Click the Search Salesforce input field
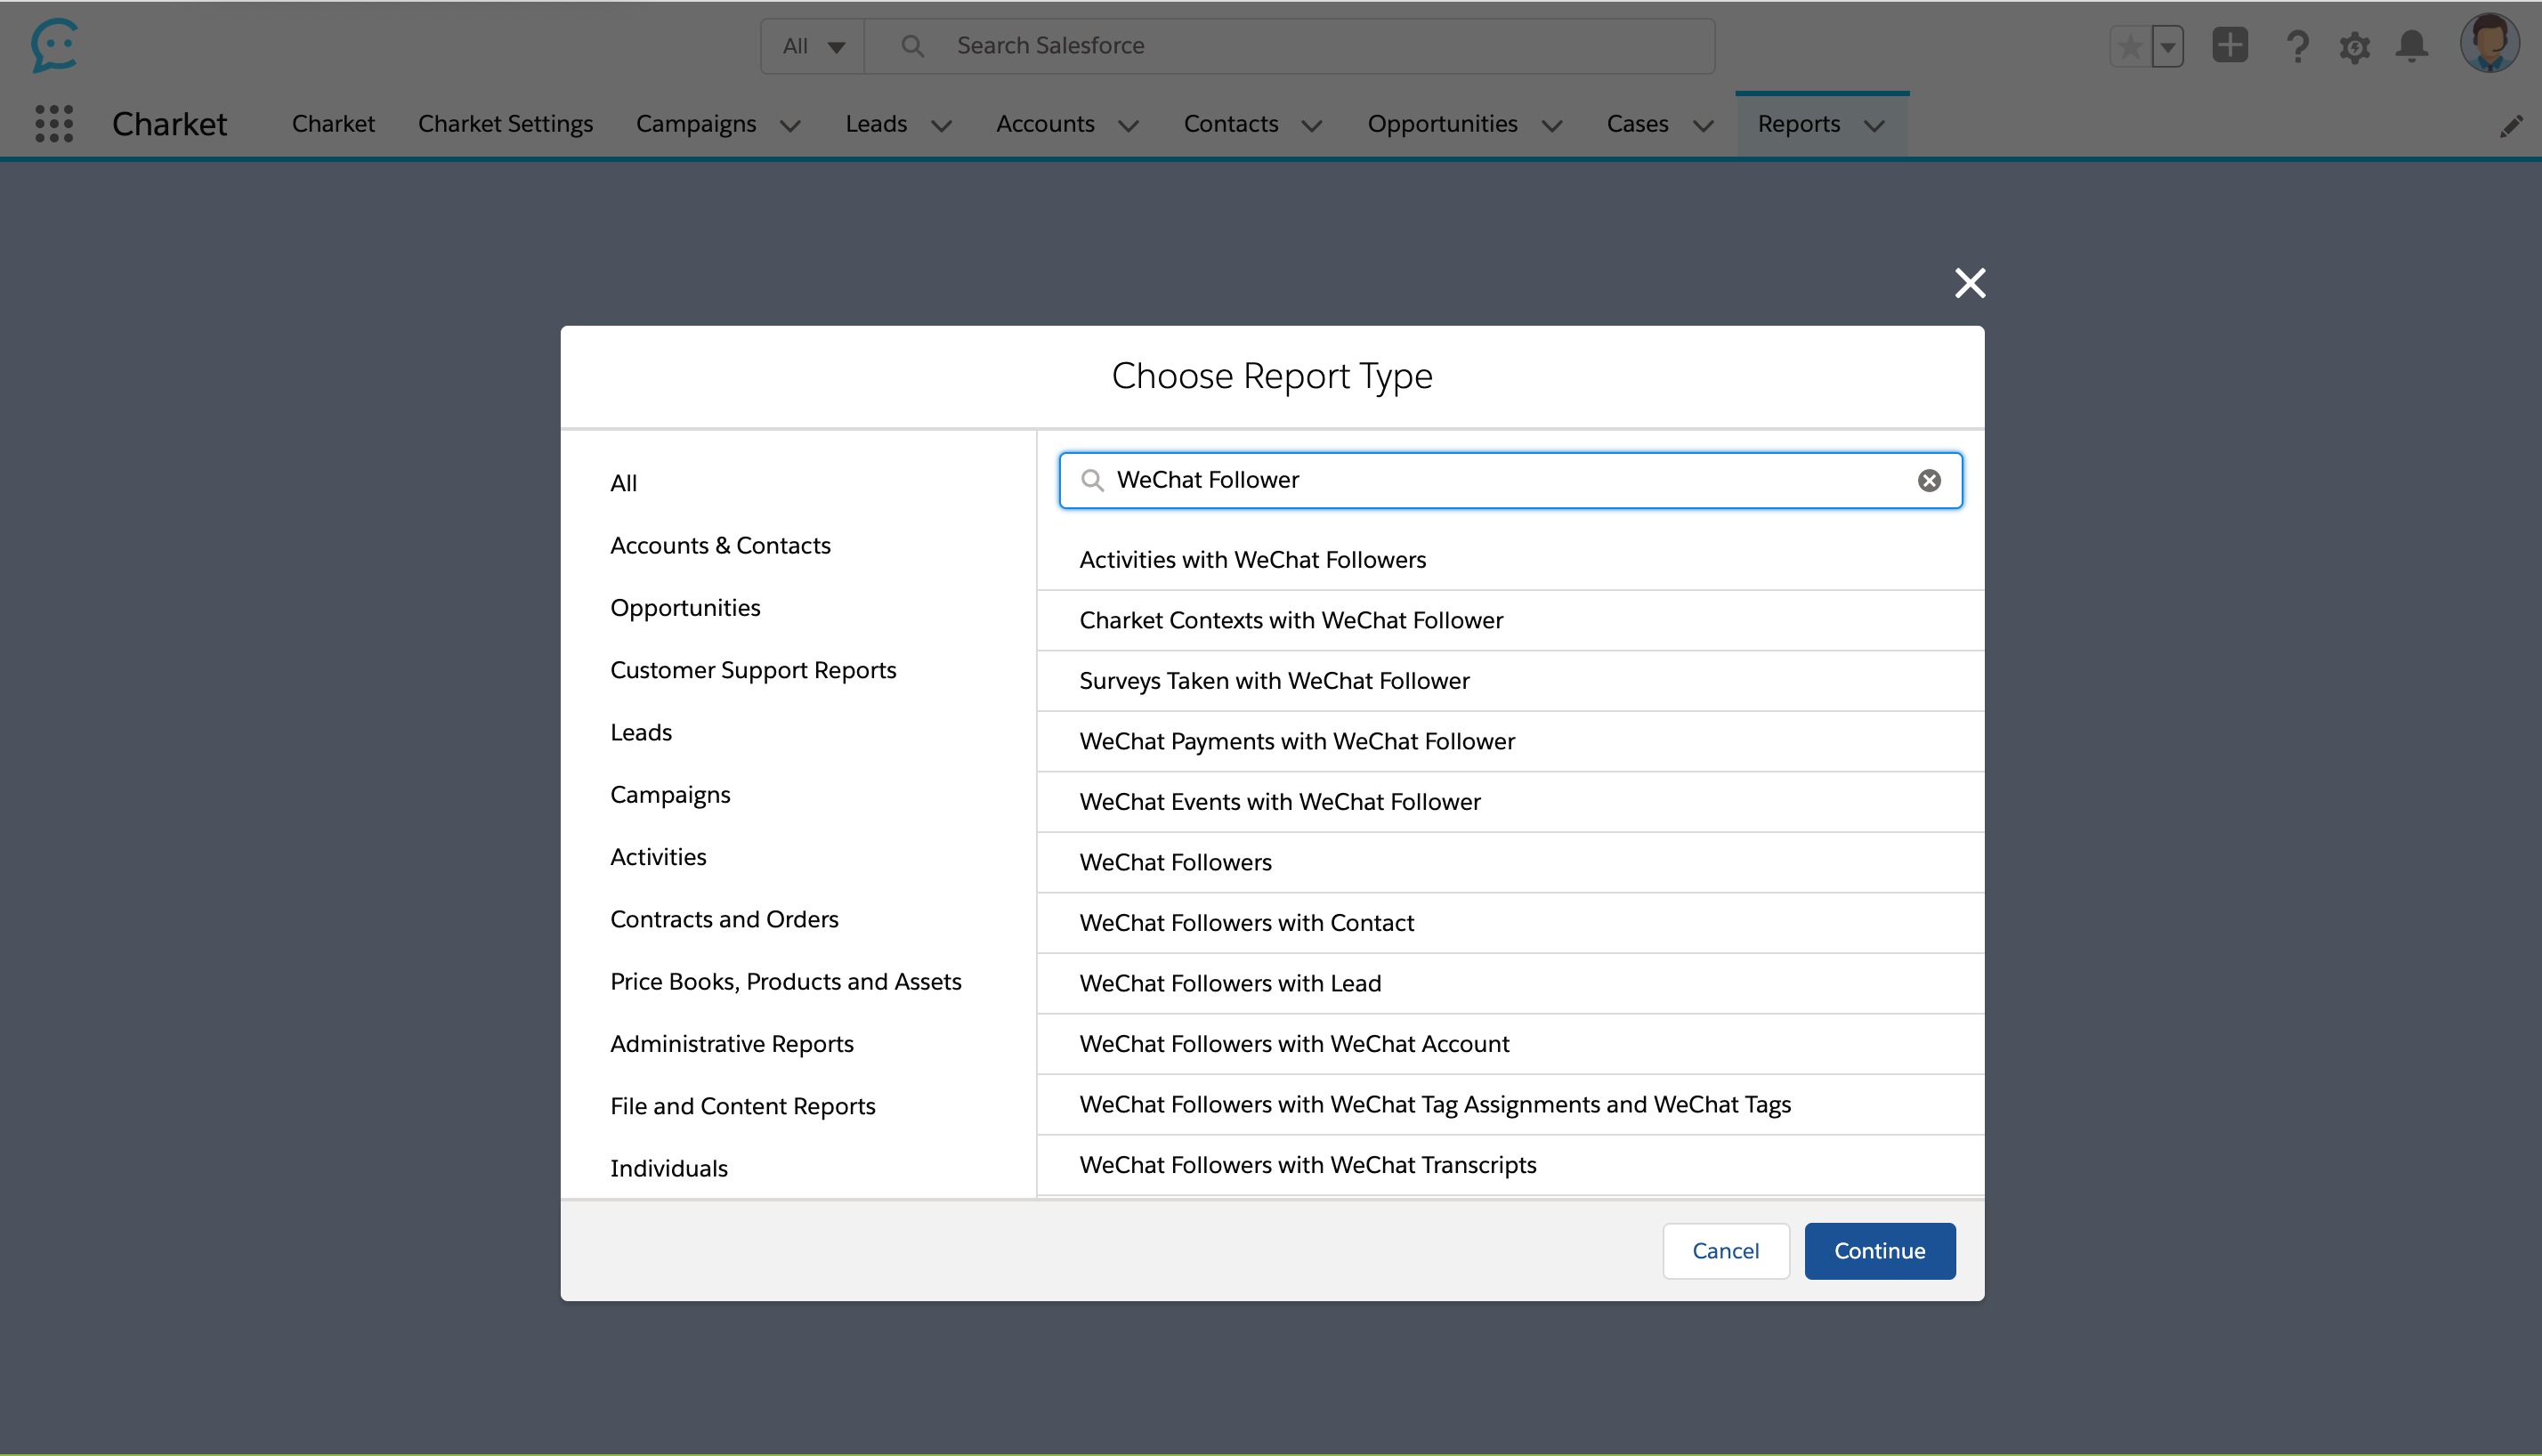 tap(1290, 46)
